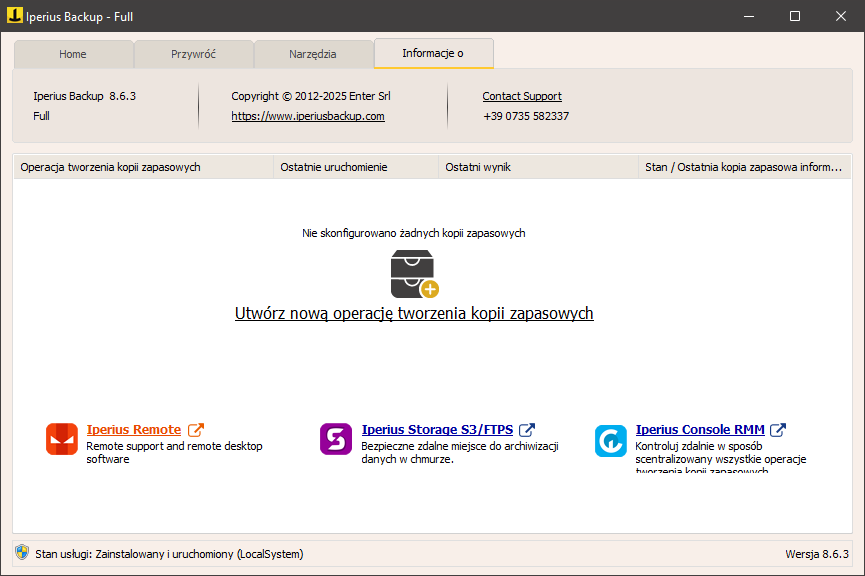Click the 'Bezpieczne zdalne miejsce do archiwizacji' description
Image resolution: width=865 pixels, height=576 pixels.
point(460,452)
